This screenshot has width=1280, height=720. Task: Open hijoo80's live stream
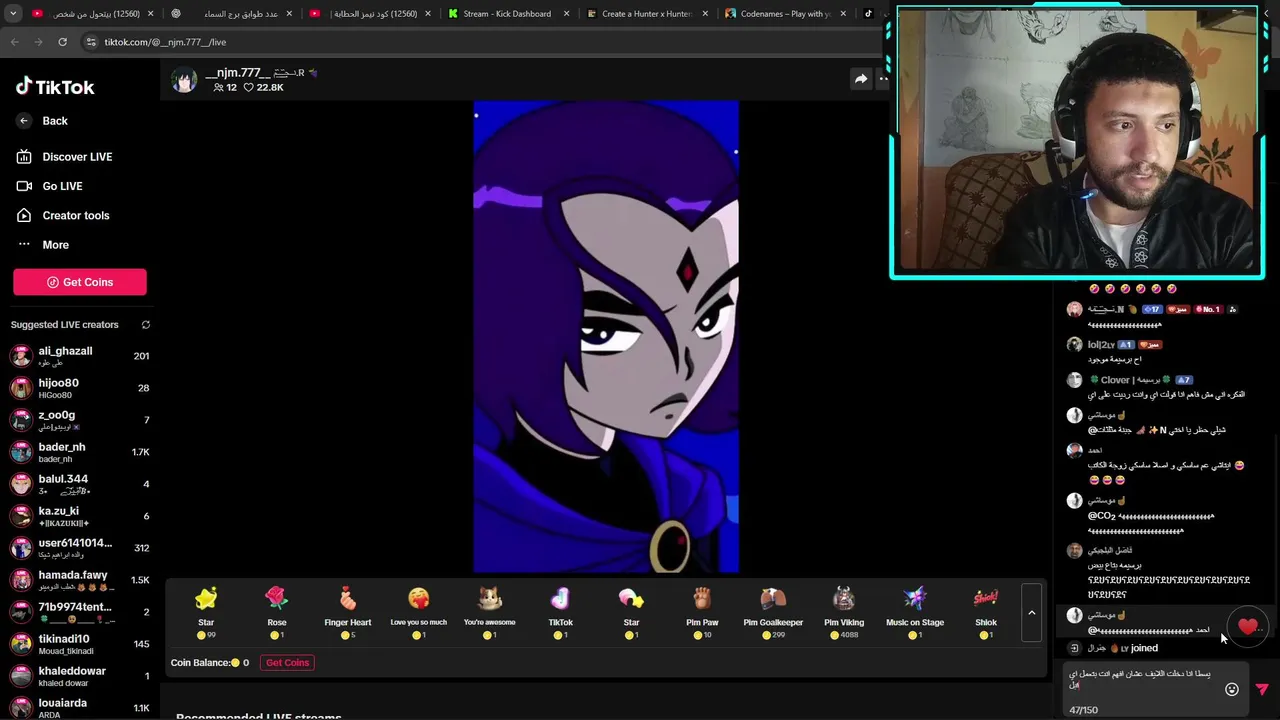pyautogui.click(x=80, y=388)
